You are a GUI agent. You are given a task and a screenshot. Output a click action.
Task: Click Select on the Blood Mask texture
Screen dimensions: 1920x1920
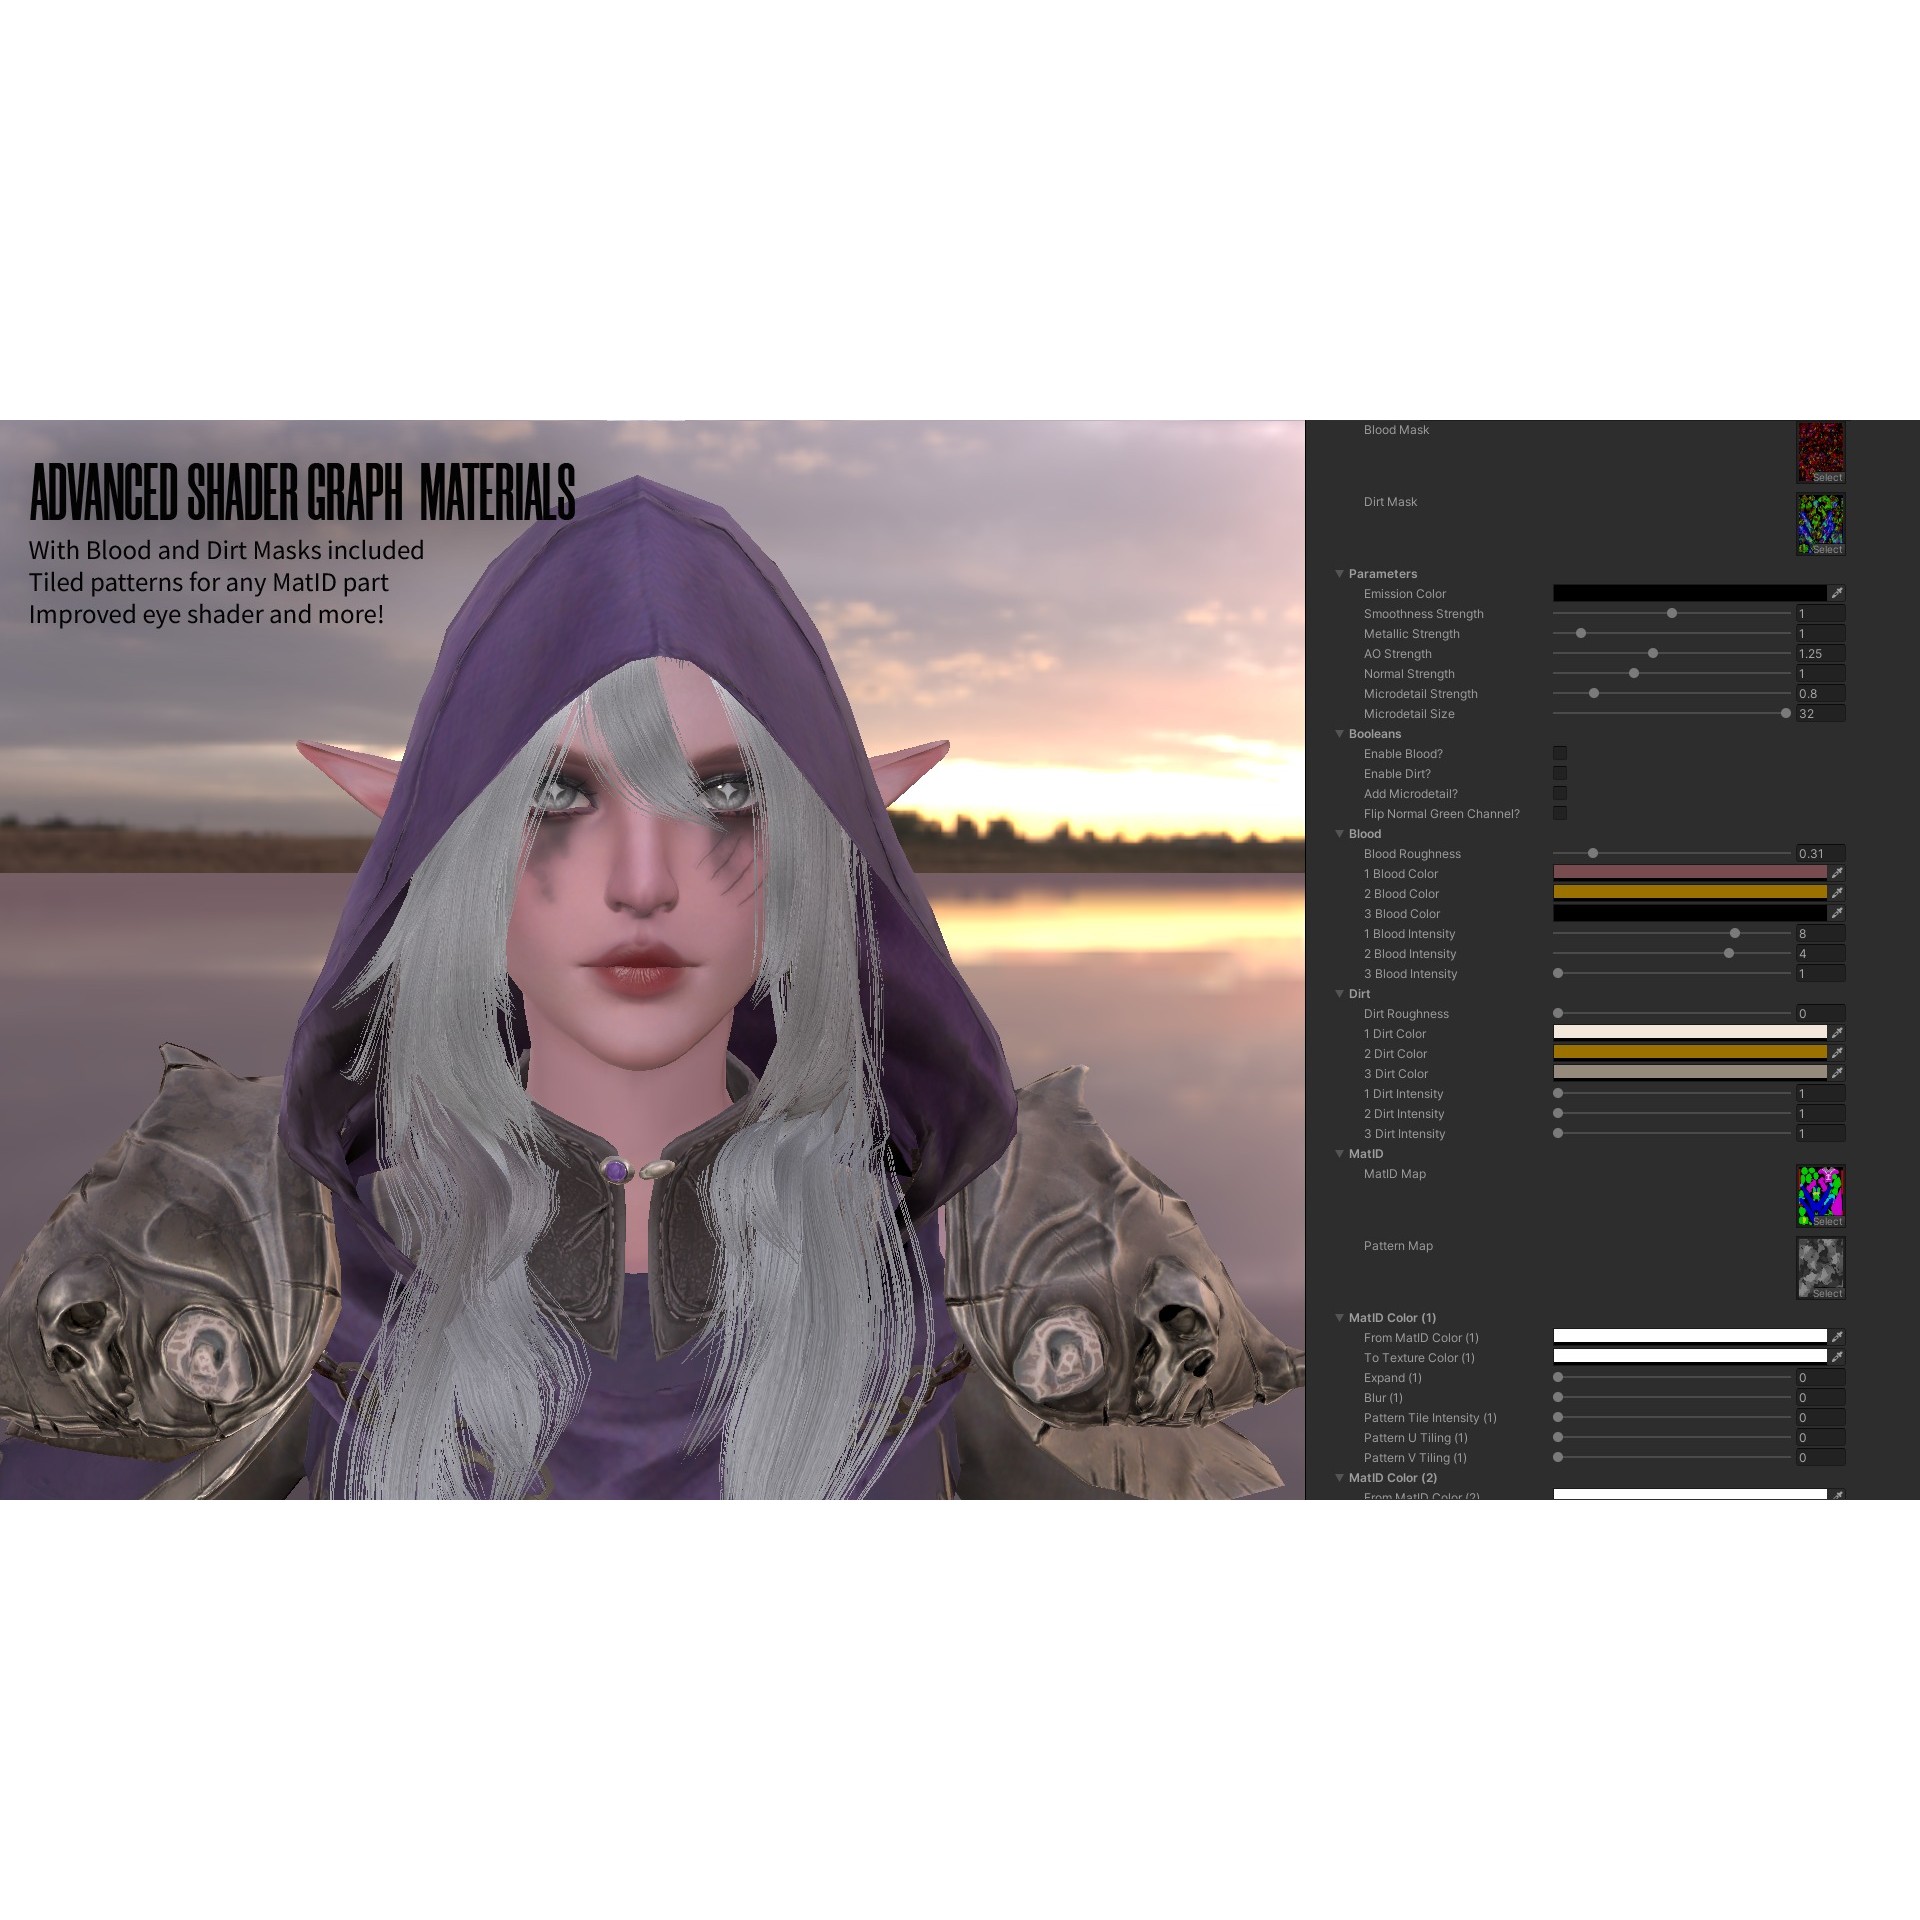click(1827, 477)
